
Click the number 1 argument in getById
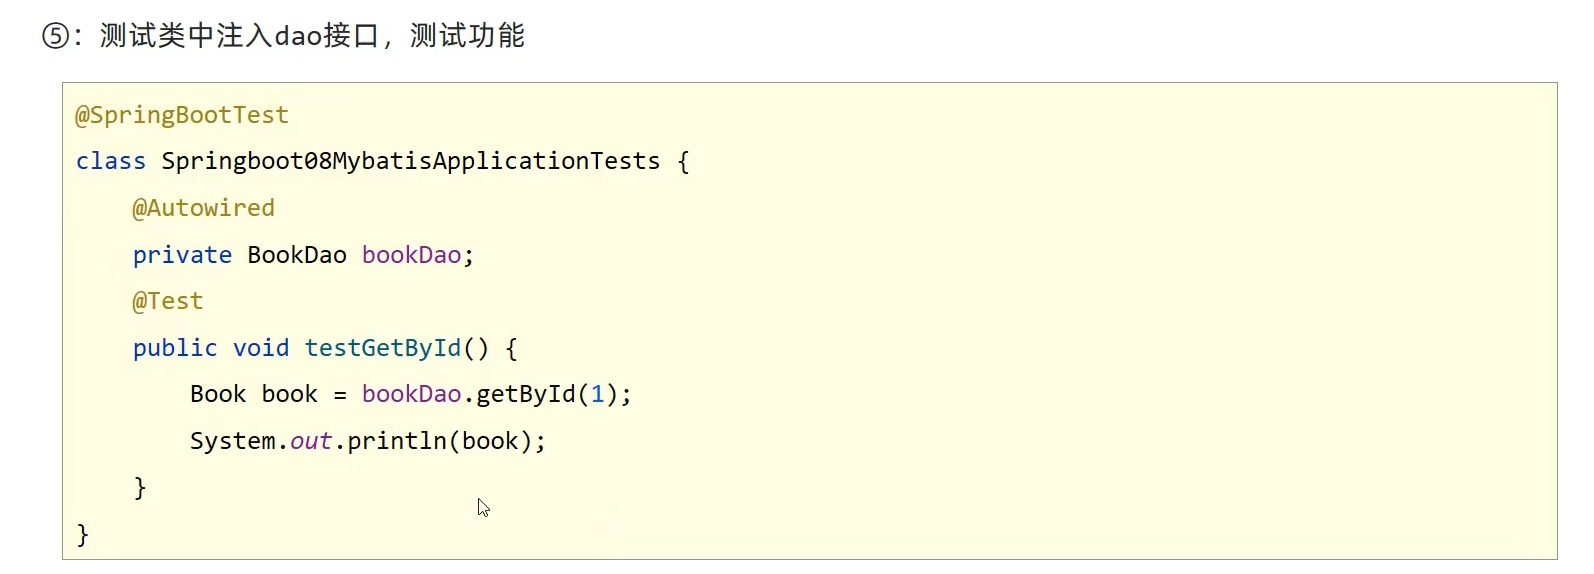coord(598,394)
